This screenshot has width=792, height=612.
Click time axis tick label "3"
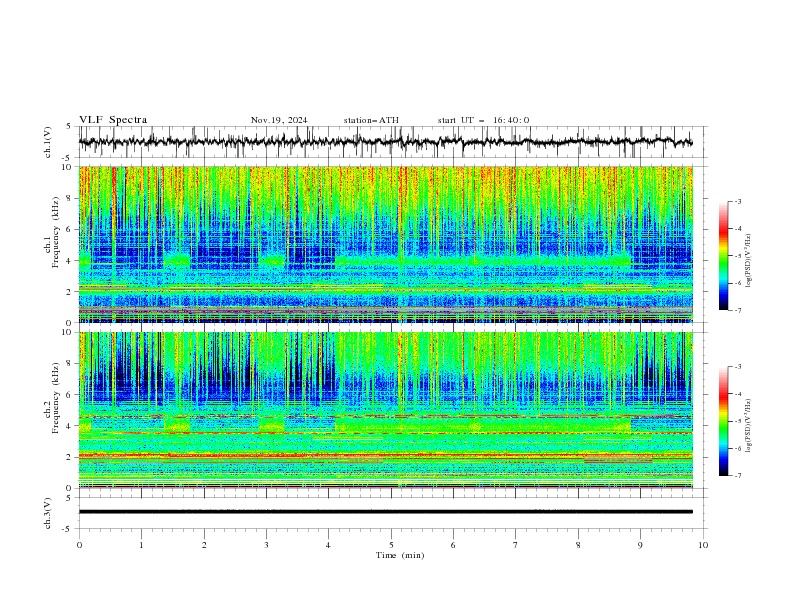coord(266,545)
